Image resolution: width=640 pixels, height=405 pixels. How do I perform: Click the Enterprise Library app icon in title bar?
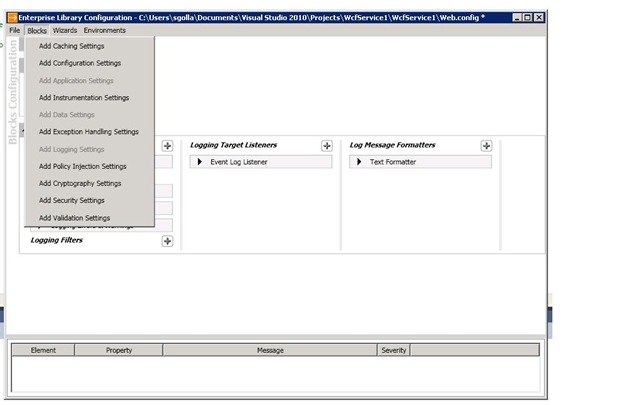pos(13,18)
